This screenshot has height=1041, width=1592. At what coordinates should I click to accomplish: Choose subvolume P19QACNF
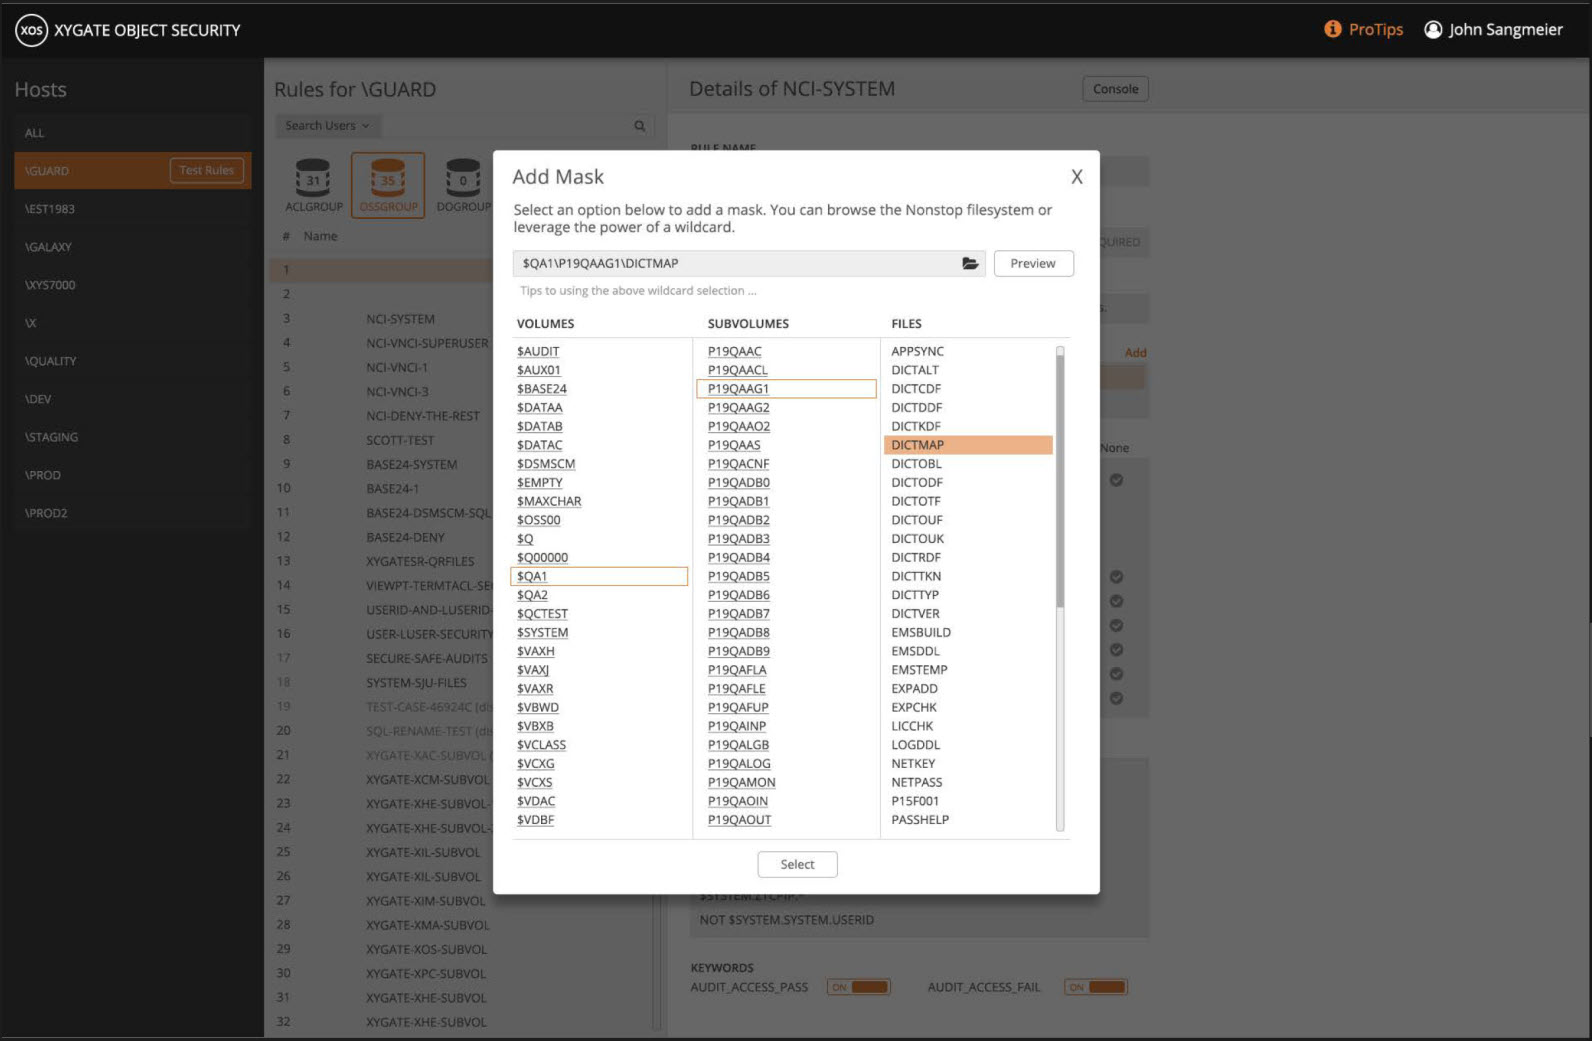[x=738, y=464]
